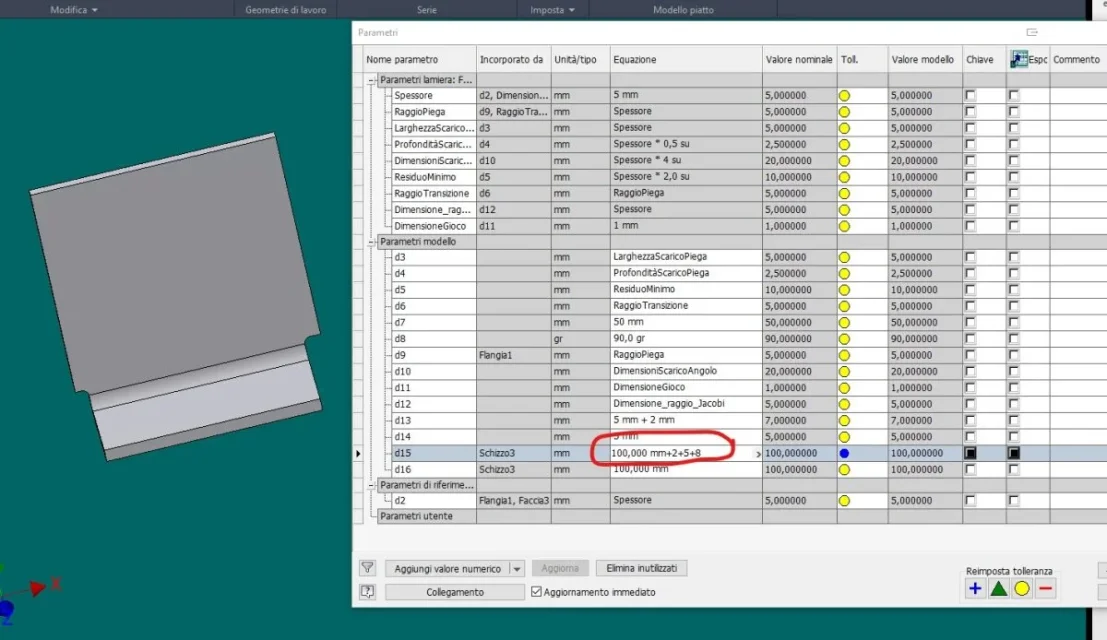Click the yellow tolerance dot for d2
Screen dimensions: 1107x640
coord(844,500)
